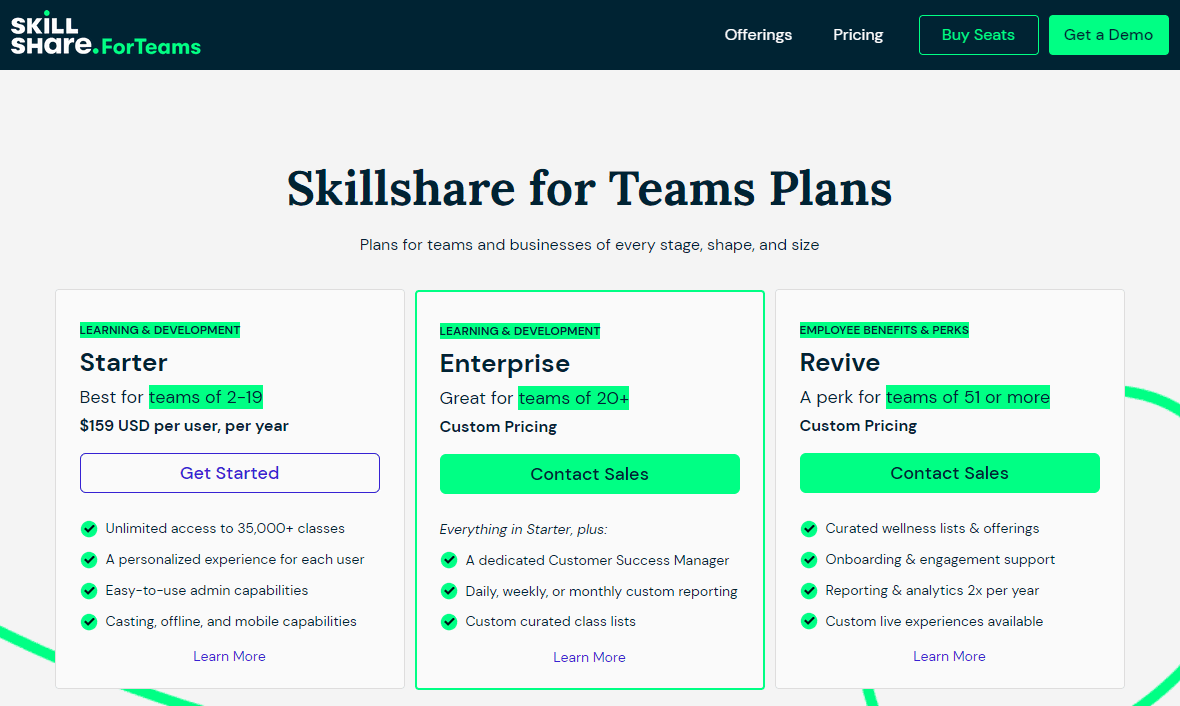The image size is (1180, 706).
Task: Click the Get a Demo button
Action: 1108,34
